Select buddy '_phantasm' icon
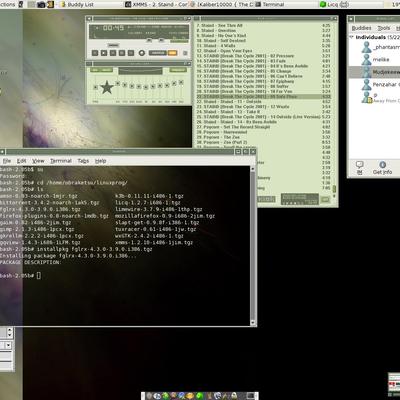 pos(367,47)
